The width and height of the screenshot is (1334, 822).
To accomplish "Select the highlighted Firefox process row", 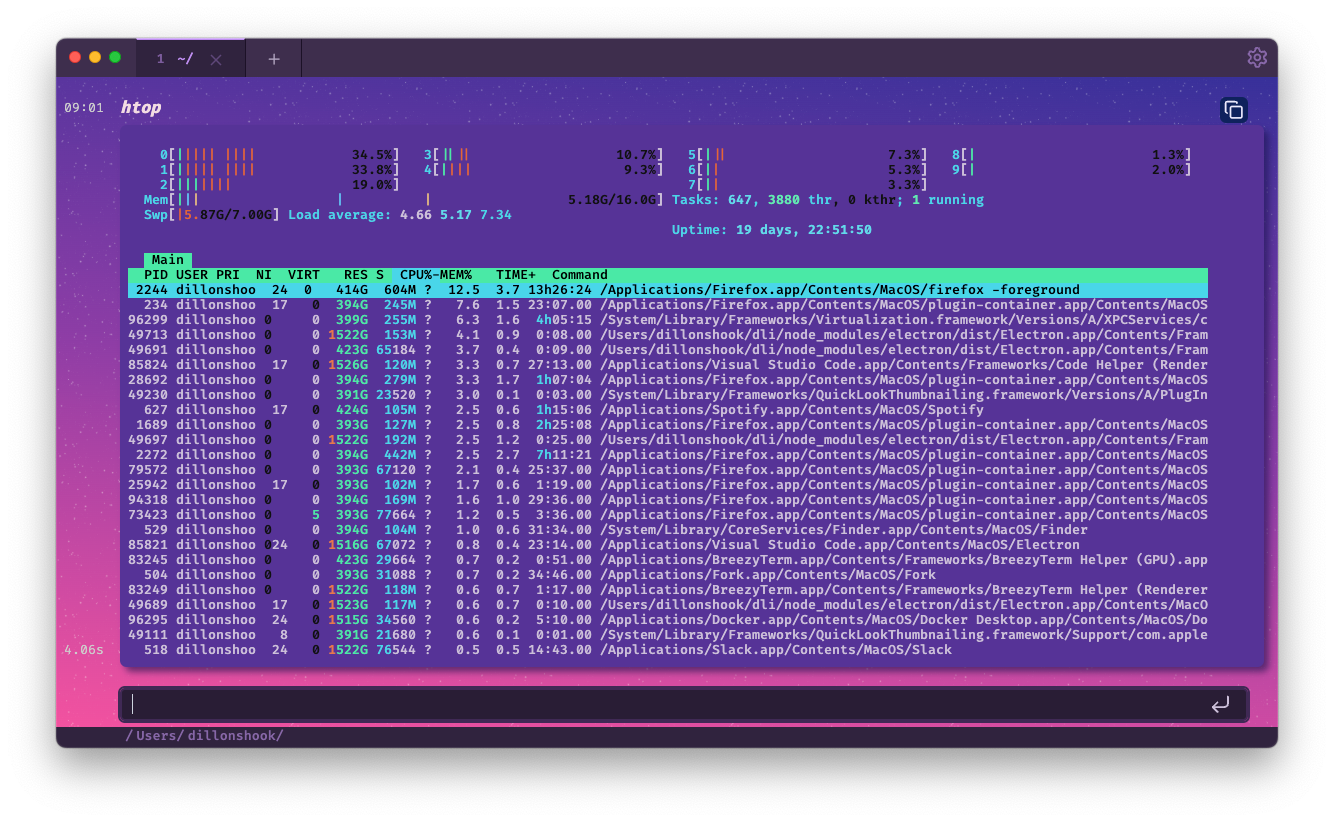I will (x=600, y=289).
